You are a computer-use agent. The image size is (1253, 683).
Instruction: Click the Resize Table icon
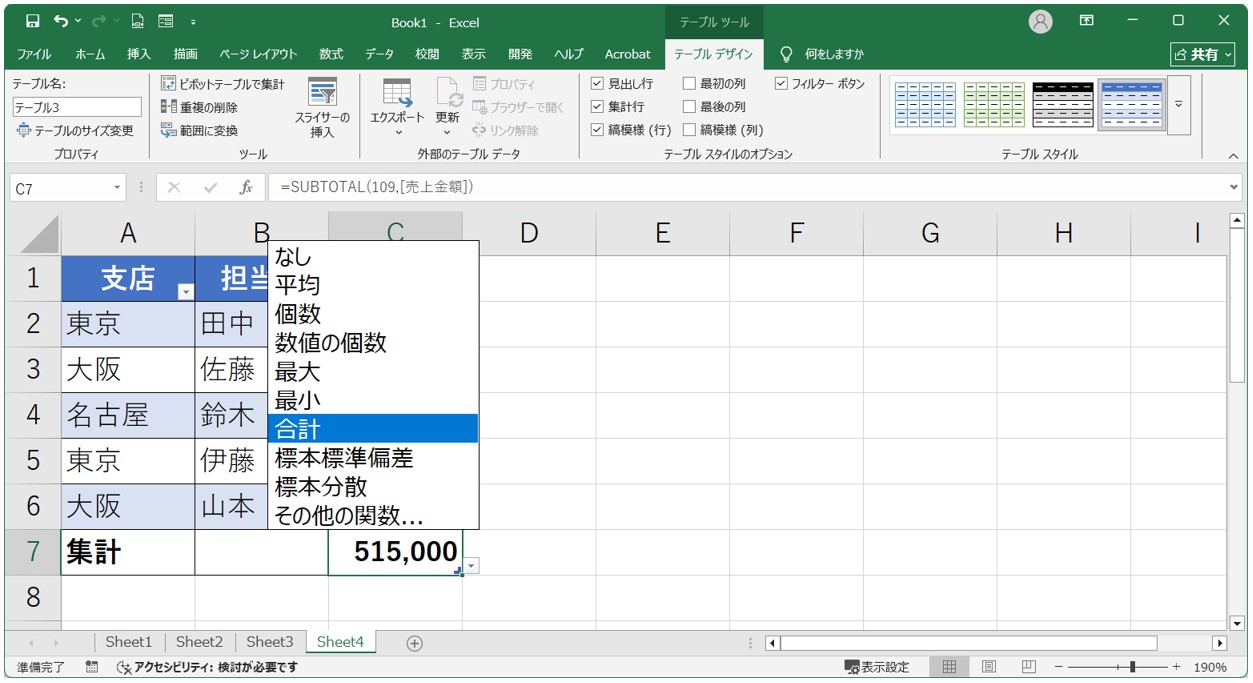(23, 131)
